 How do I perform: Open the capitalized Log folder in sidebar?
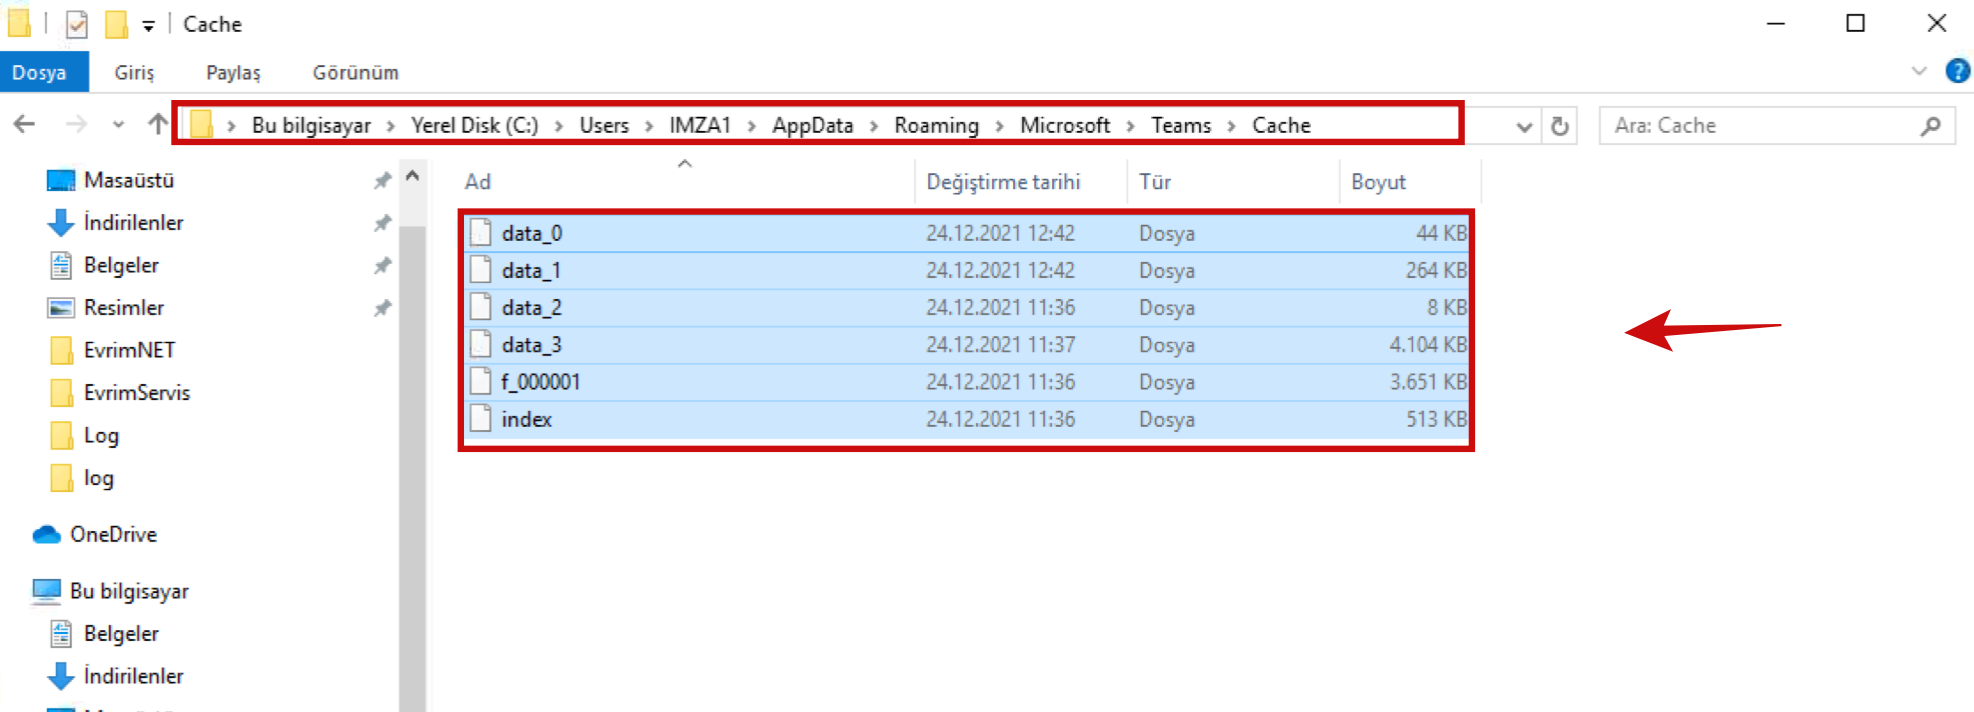coord(101,436)
